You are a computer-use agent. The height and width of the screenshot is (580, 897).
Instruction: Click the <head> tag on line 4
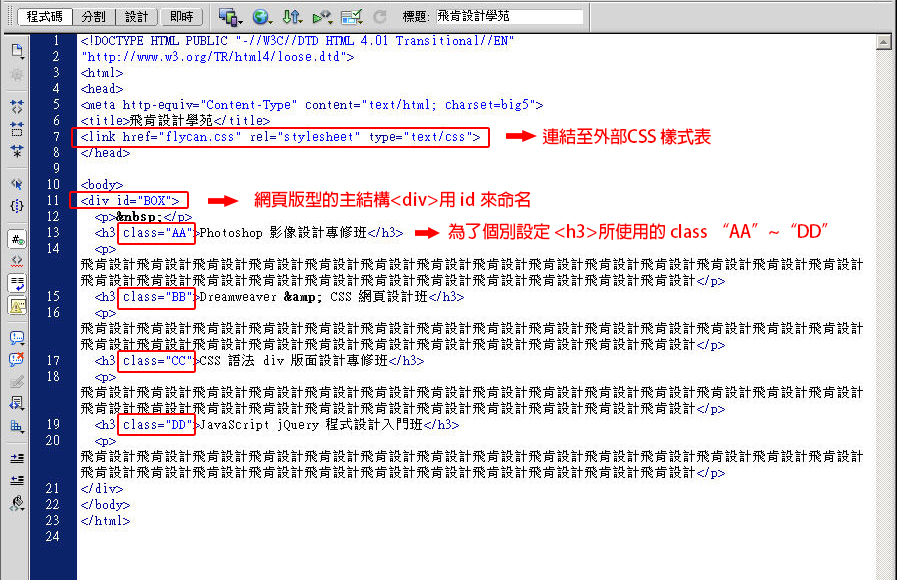click(x=102, y=89)
